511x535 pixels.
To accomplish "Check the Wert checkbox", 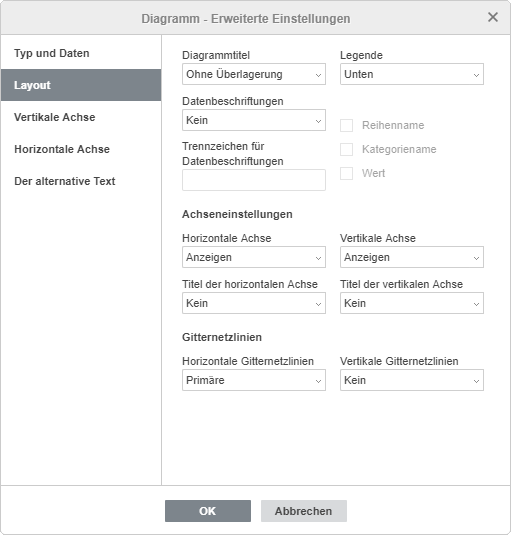I will click(347, 173).
